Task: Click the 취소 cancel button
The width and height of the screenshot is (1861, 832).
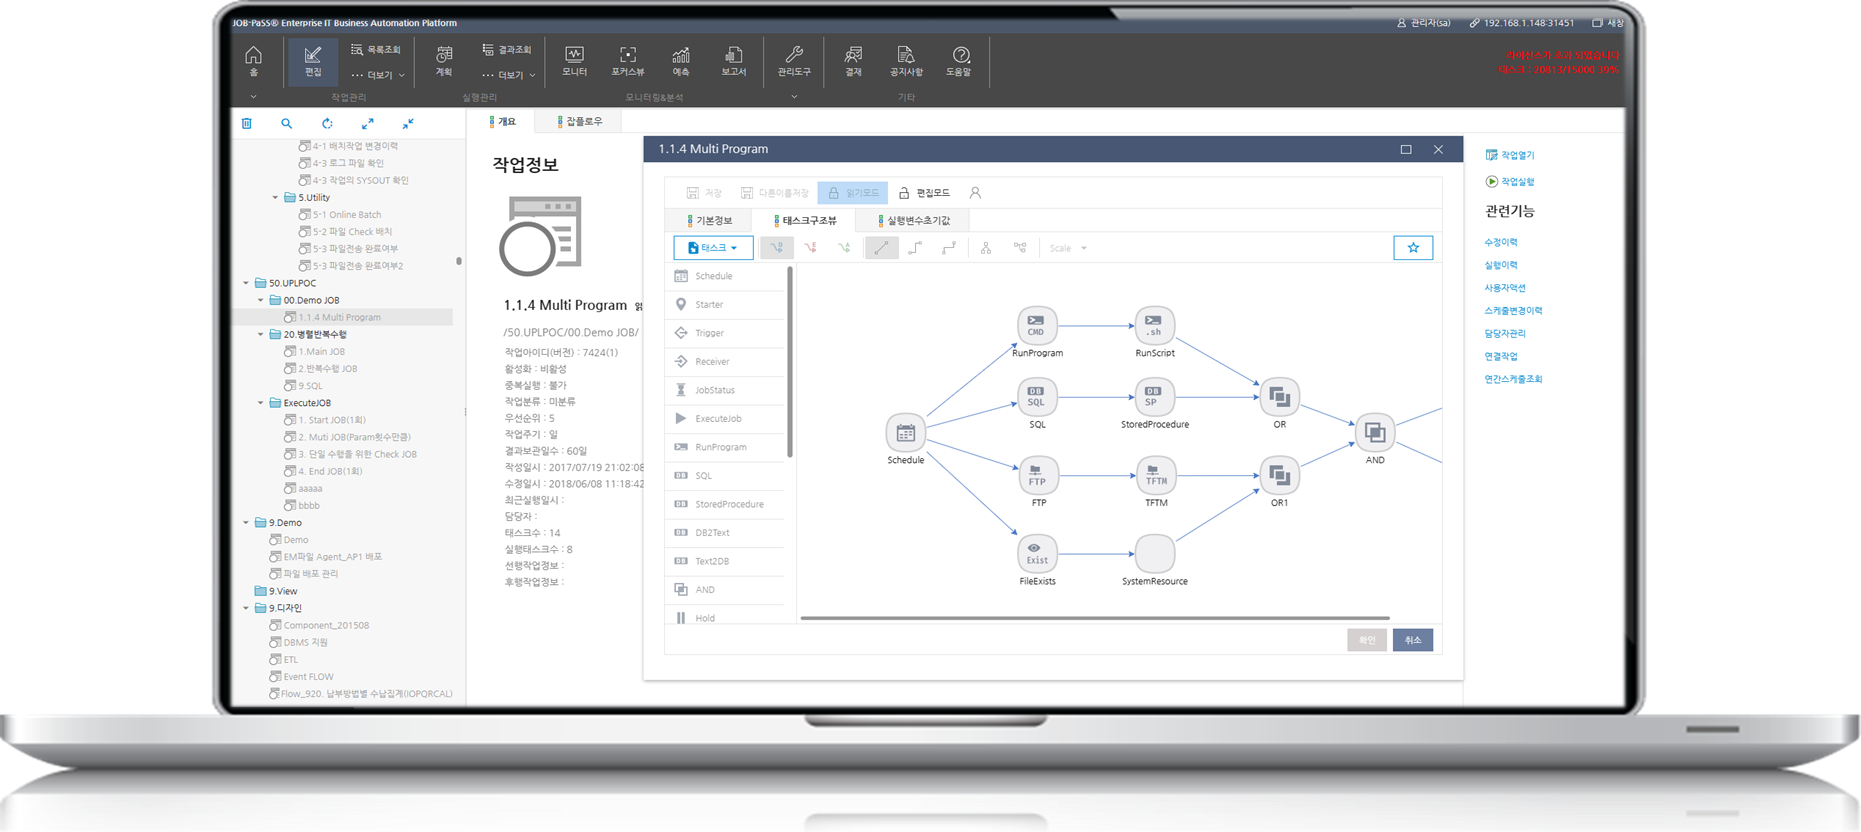Action: (x=1412, y=640)
